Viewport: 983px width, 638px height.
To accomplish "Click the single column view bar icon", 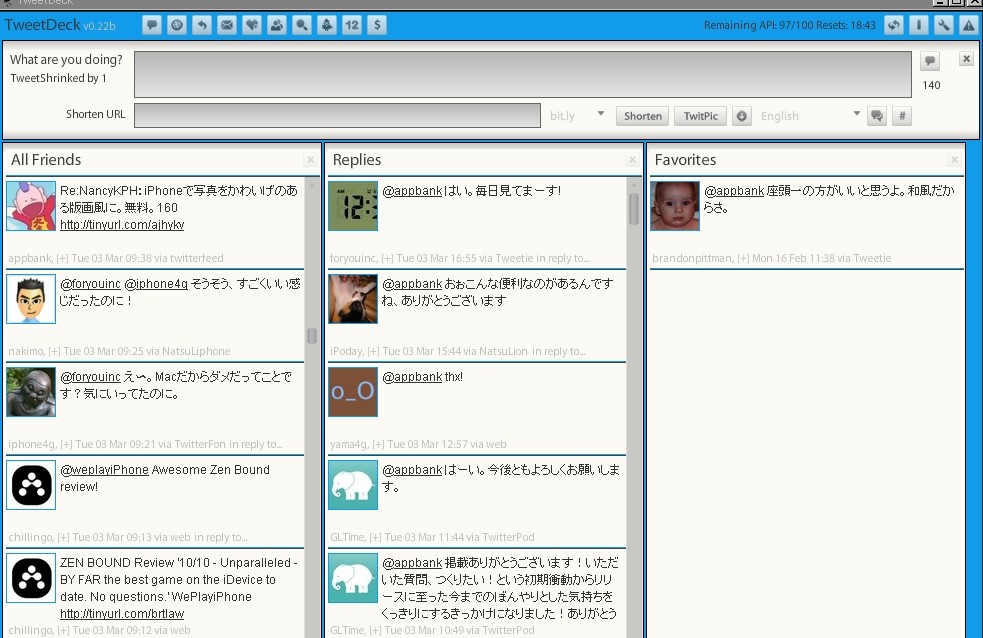I will pyautogui.click(x=919, y=25).
